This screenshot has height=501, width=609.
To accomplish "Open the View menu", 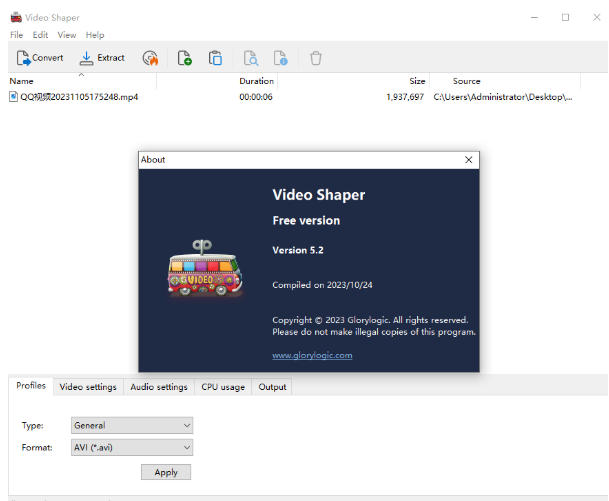I will pyautogui.click(x=67, y=35).
